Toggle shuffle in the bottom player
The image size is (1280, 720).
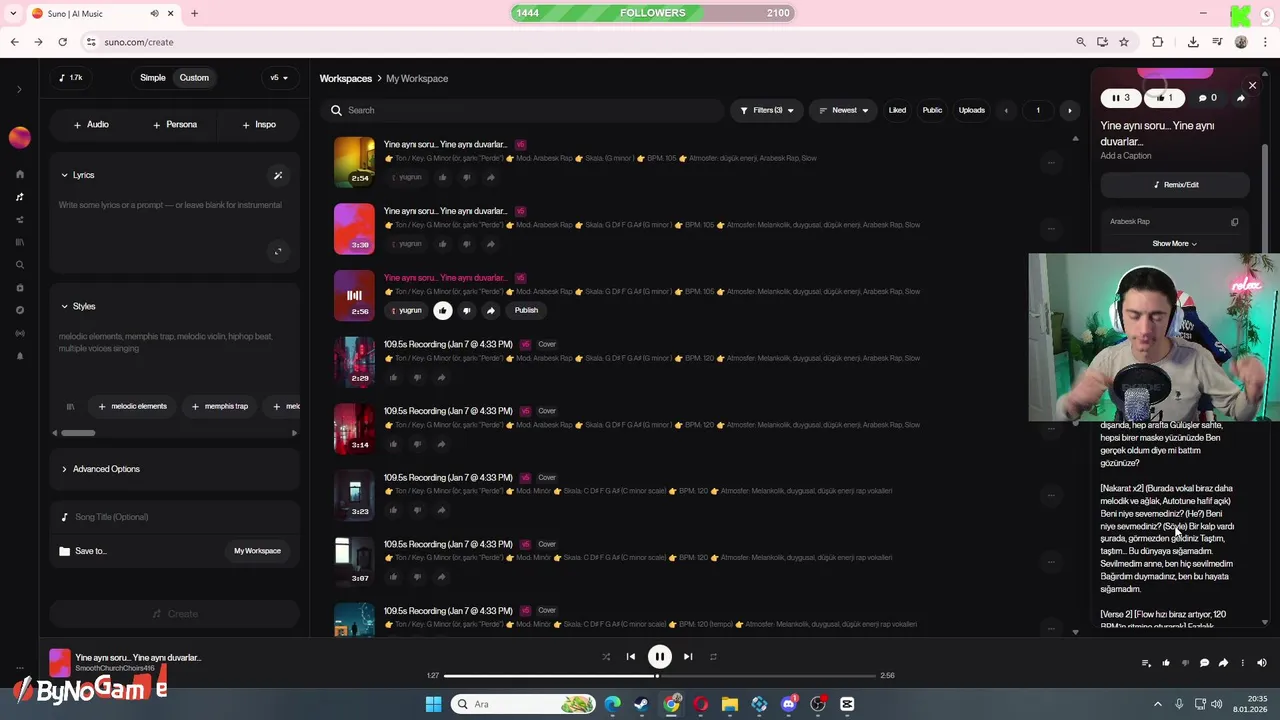[605, 657]
